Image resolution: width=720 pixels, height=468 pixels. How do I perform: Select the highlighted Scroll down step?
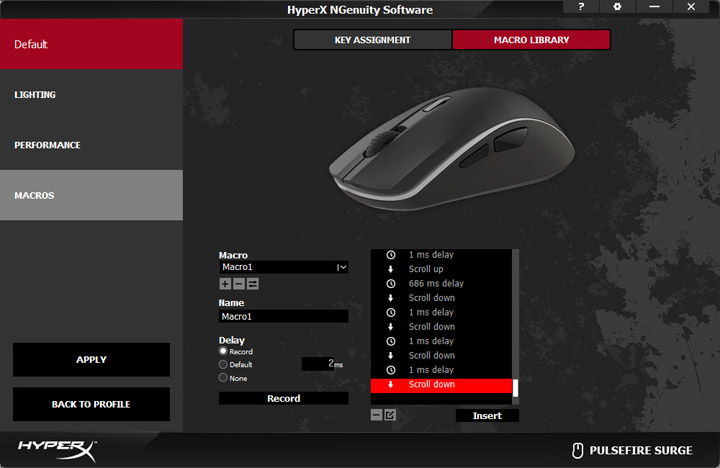pyautogui.click(x=441, y=384)
